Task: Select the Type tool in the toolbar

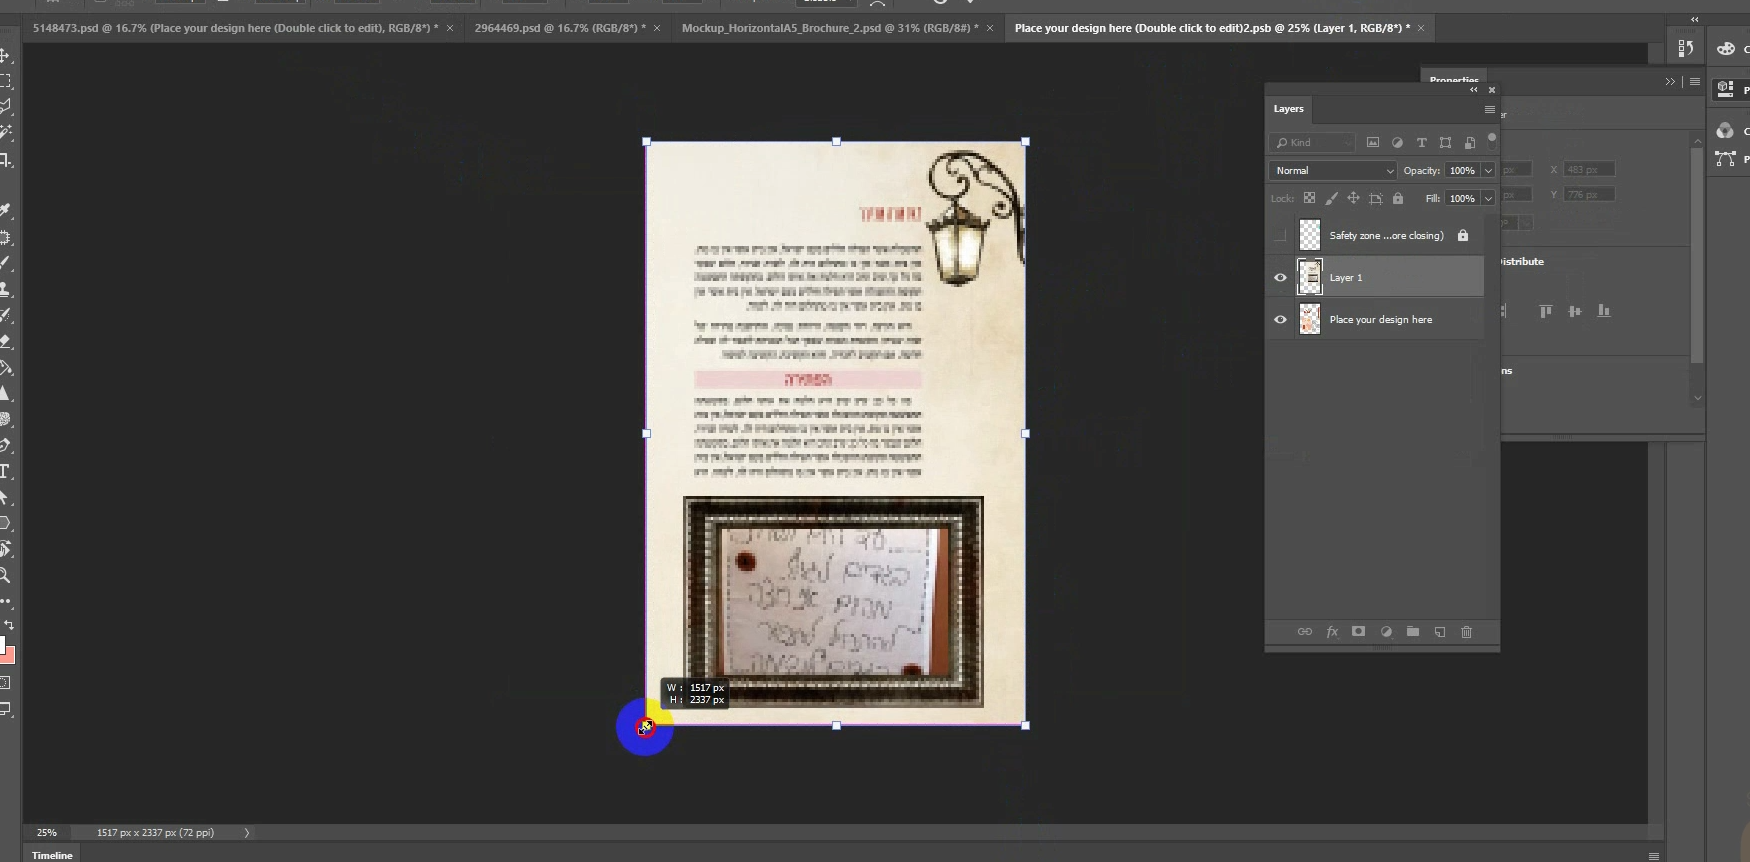Action: [x=5, y=471]
